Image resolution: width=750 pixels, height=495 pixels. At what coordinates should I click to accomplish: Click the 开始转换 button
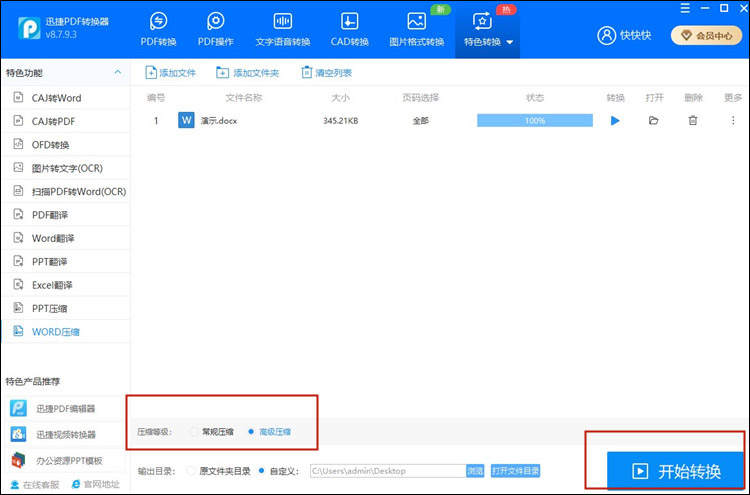[x=675, y=472]
